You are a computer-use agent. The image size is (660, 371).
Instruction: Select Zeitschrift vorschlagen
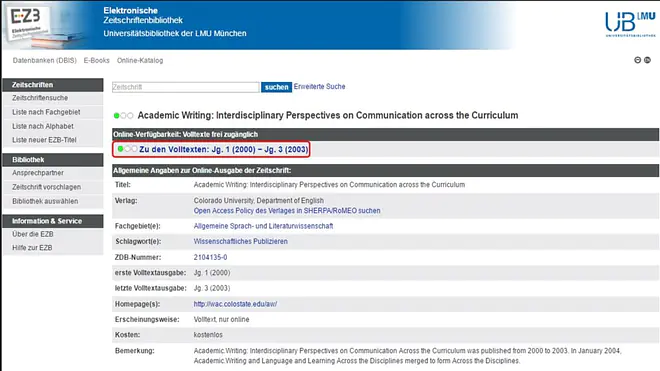pos(47,187)
